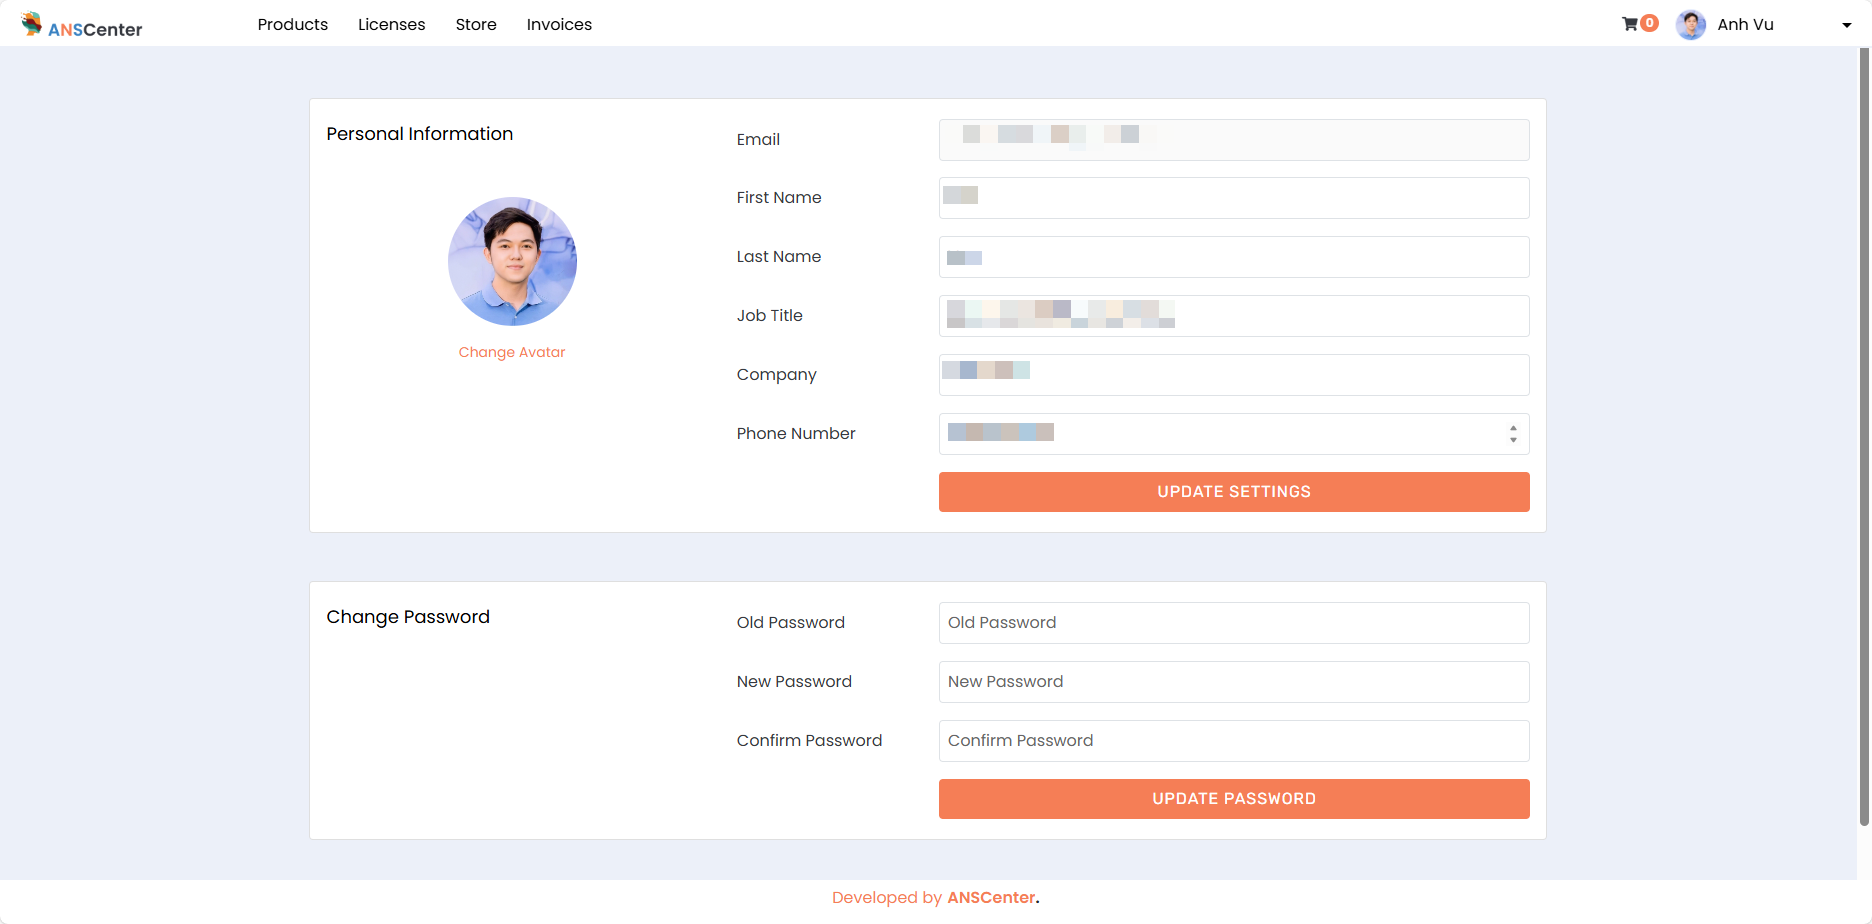Open the Store menu item
1872x924 pixels.
coord(476,25)
